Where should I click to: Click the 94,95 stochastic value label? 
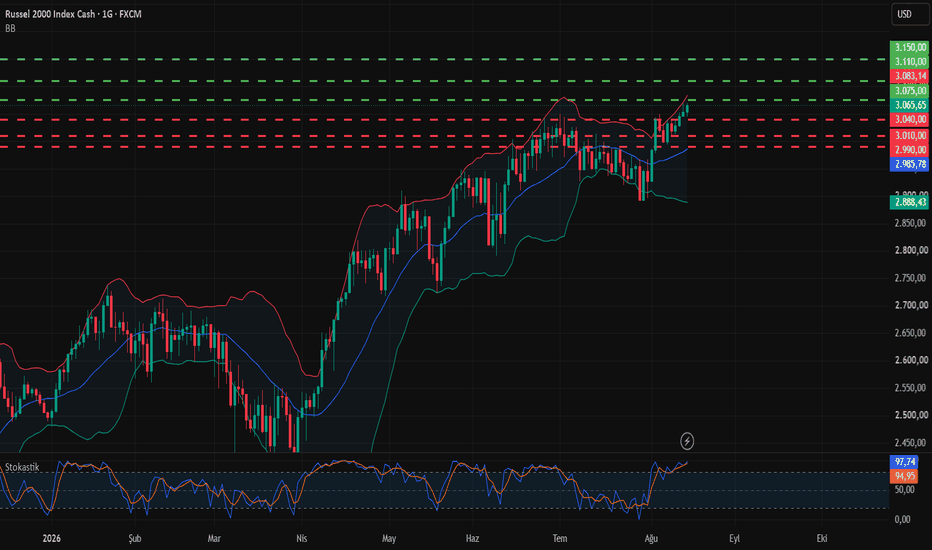coord(905,476)
